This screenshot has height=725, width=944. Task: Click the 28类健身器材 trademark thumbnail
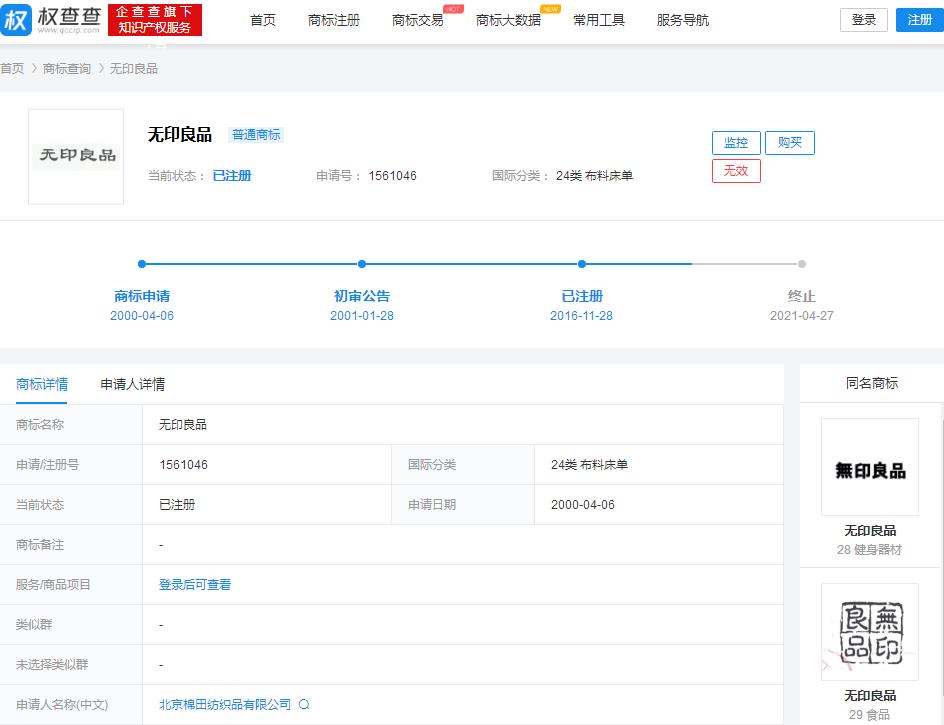tap(869, 466)
